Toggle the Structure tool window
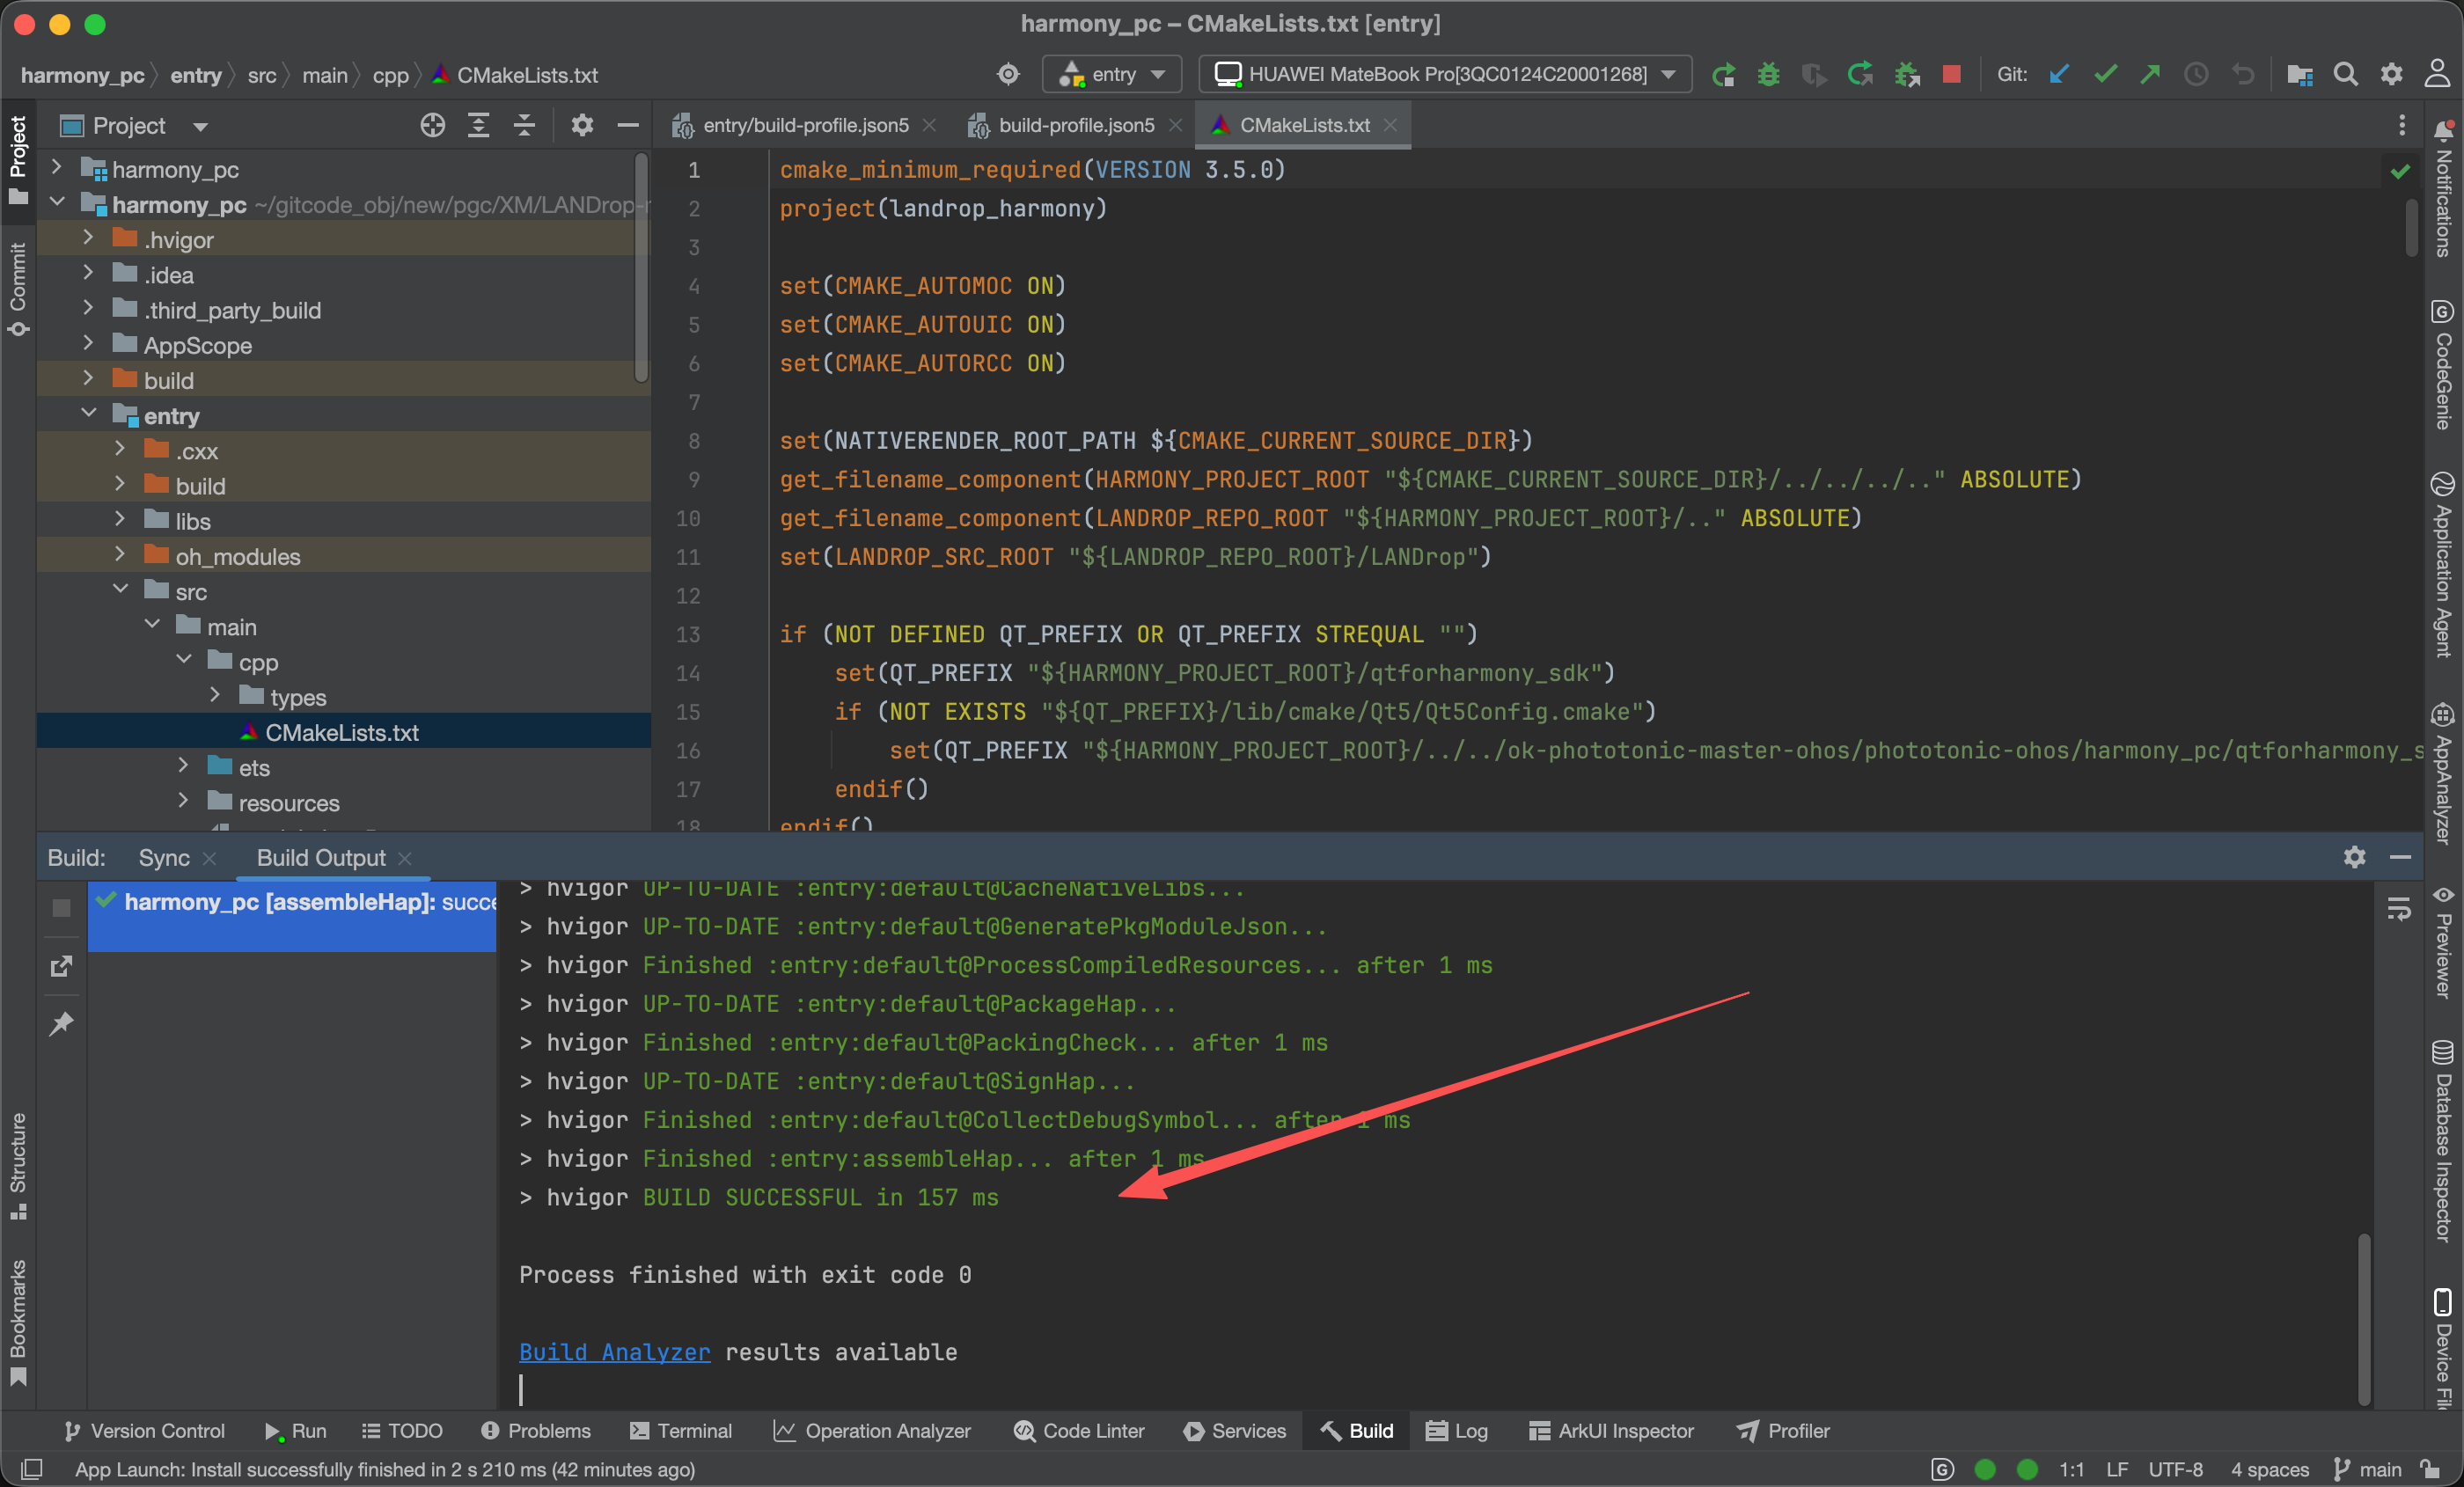Viewport: 2464px width, 1487px height. [18, 1166]
